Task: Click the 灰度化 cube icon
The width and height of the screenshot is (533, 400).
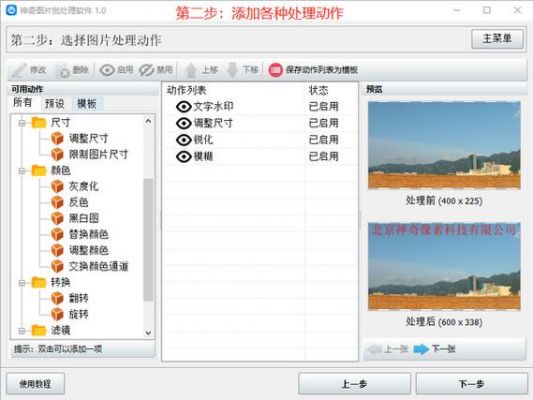Action: click(57, 186)
